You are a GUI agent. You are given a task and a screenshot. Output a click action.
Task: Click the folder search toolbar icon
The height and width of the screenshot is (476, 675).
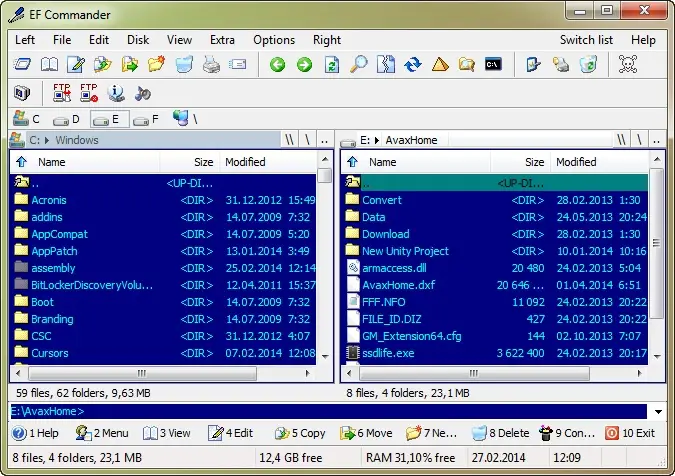coord(467,65)
